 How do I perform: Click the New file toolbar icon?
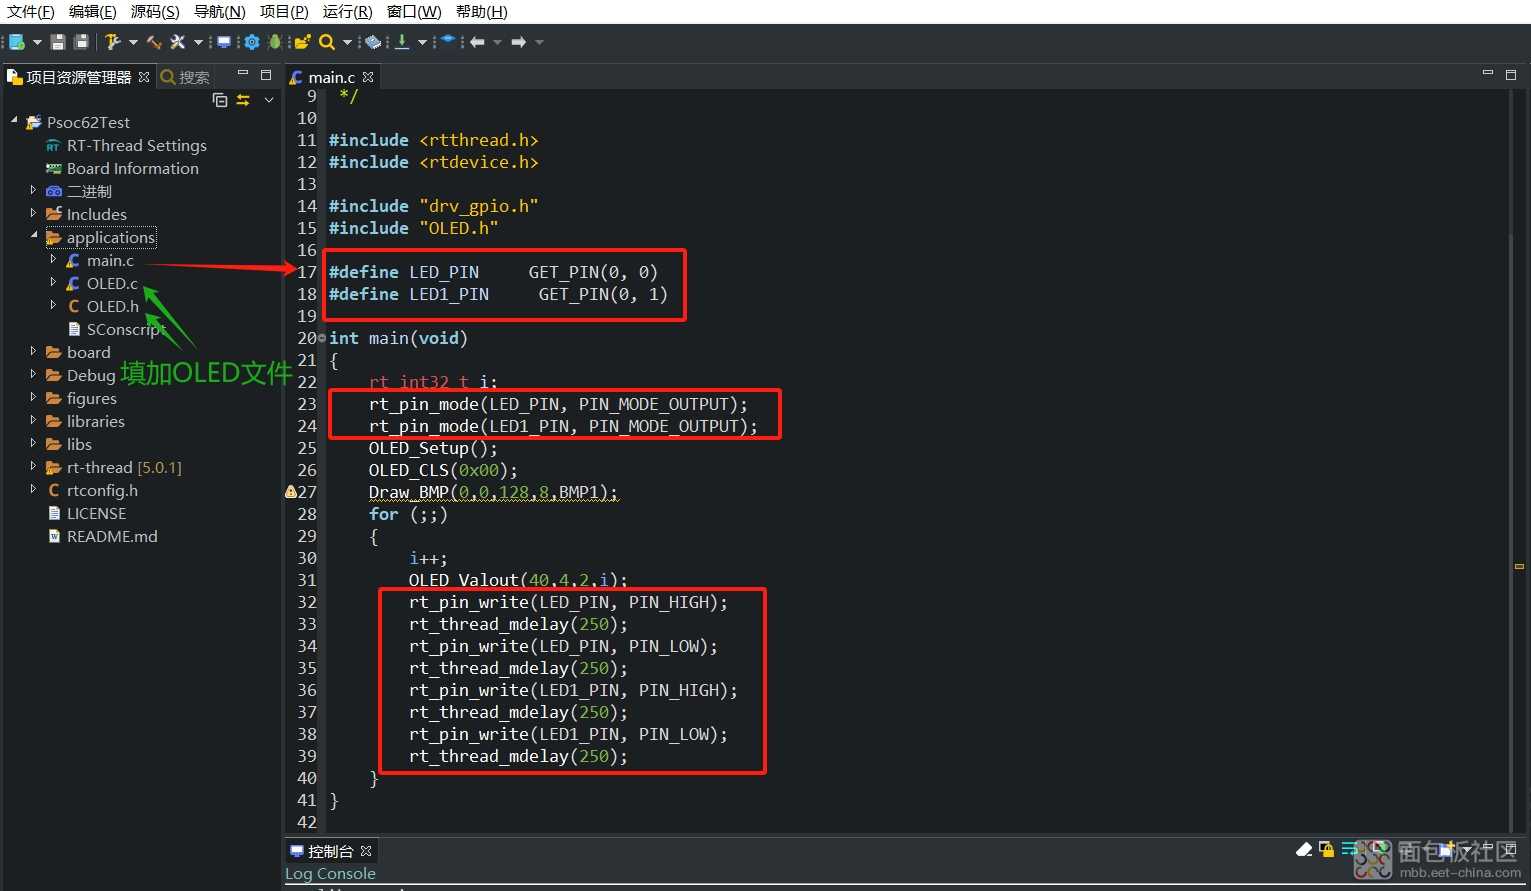[17, 42]
